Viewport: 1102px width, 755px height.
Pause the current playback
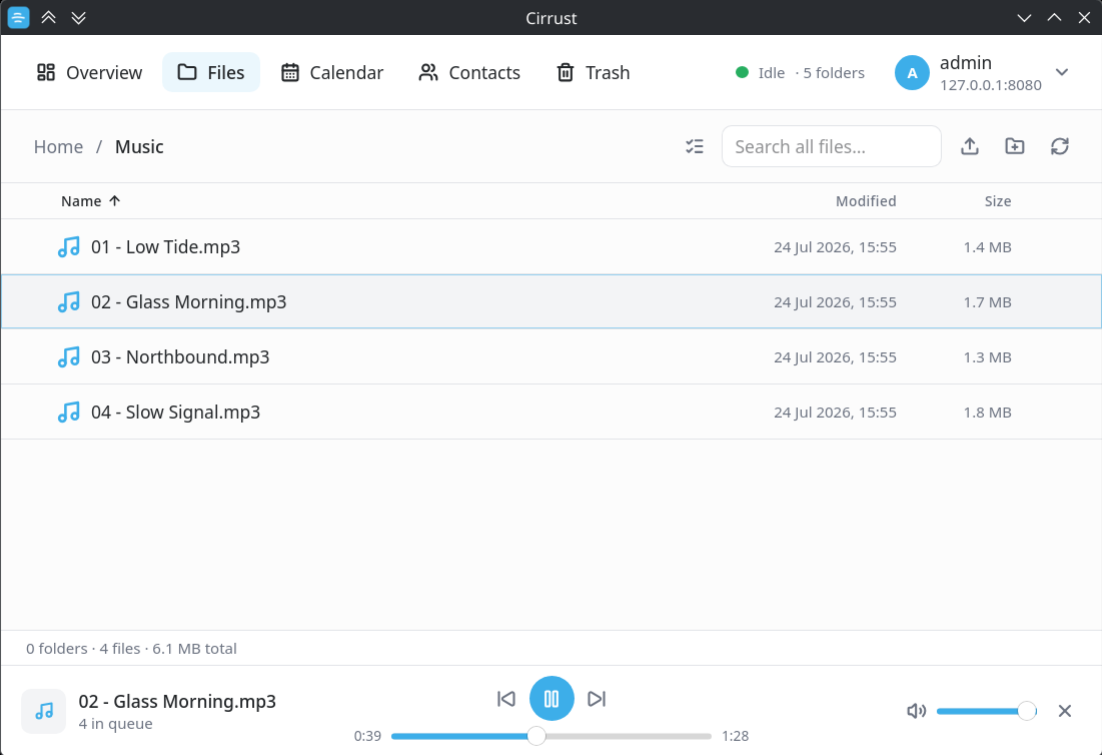[552, 699]
